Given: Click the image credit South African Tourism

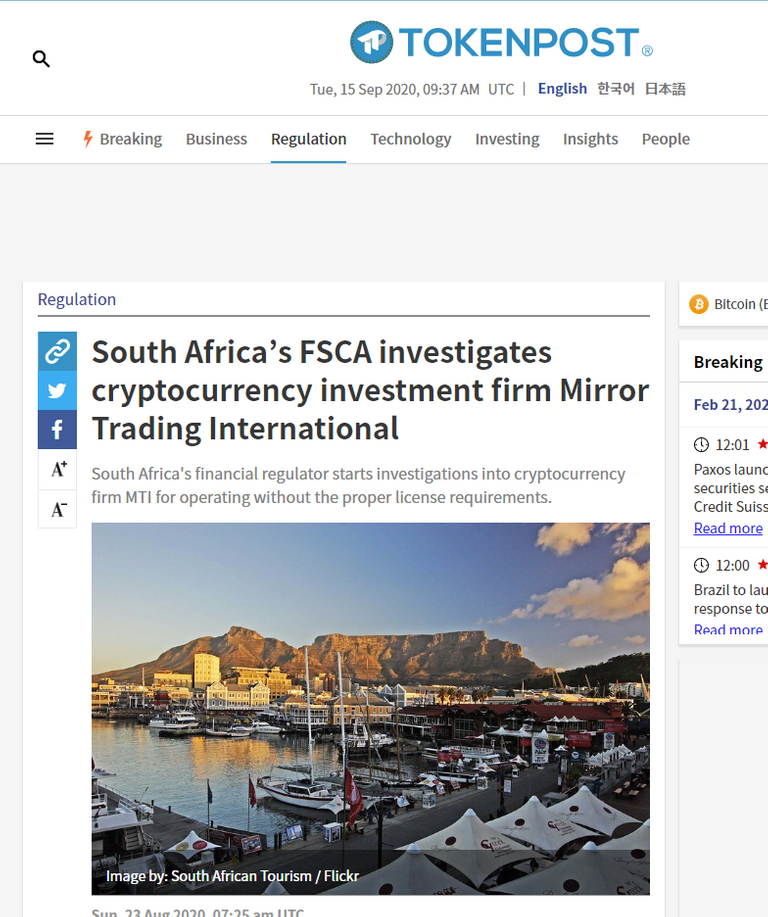Looking at the screenshot, I should pos(232,876).
